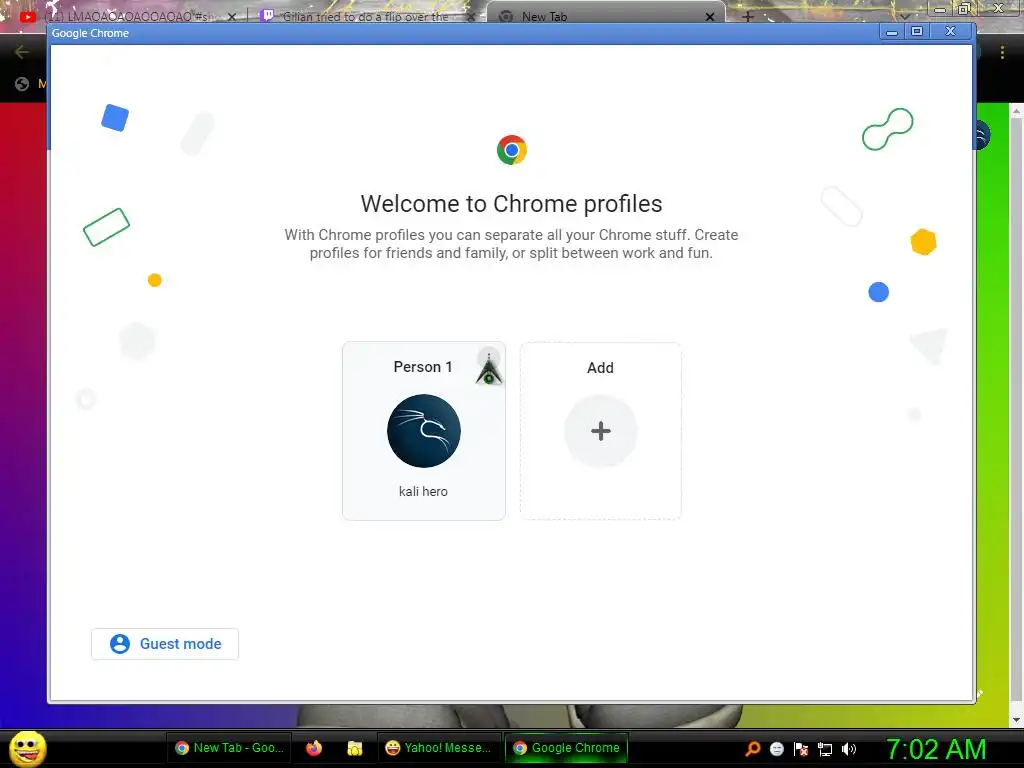This screenshot has height=768, width=1024.
Task: Enter Guest mode
Action: pyautogui.click(x=165, y=644)
